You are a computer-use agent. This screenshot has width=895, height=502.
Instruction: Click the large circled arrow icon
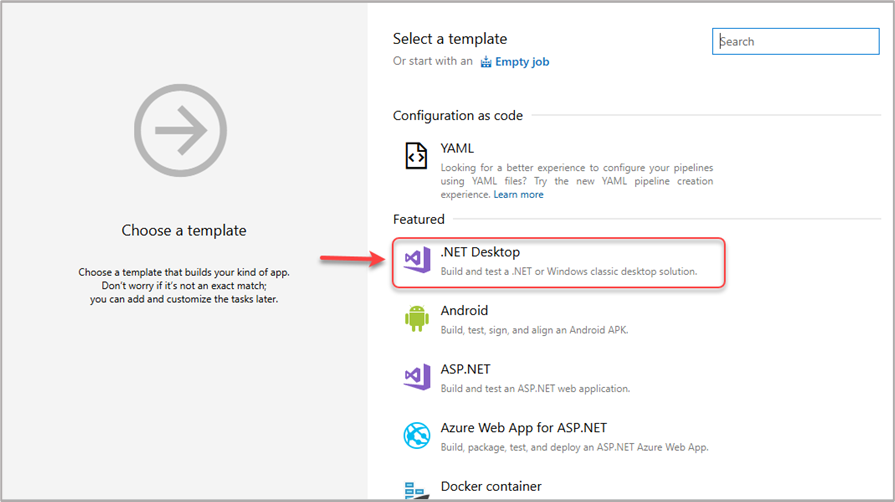[x=183, y=131]
